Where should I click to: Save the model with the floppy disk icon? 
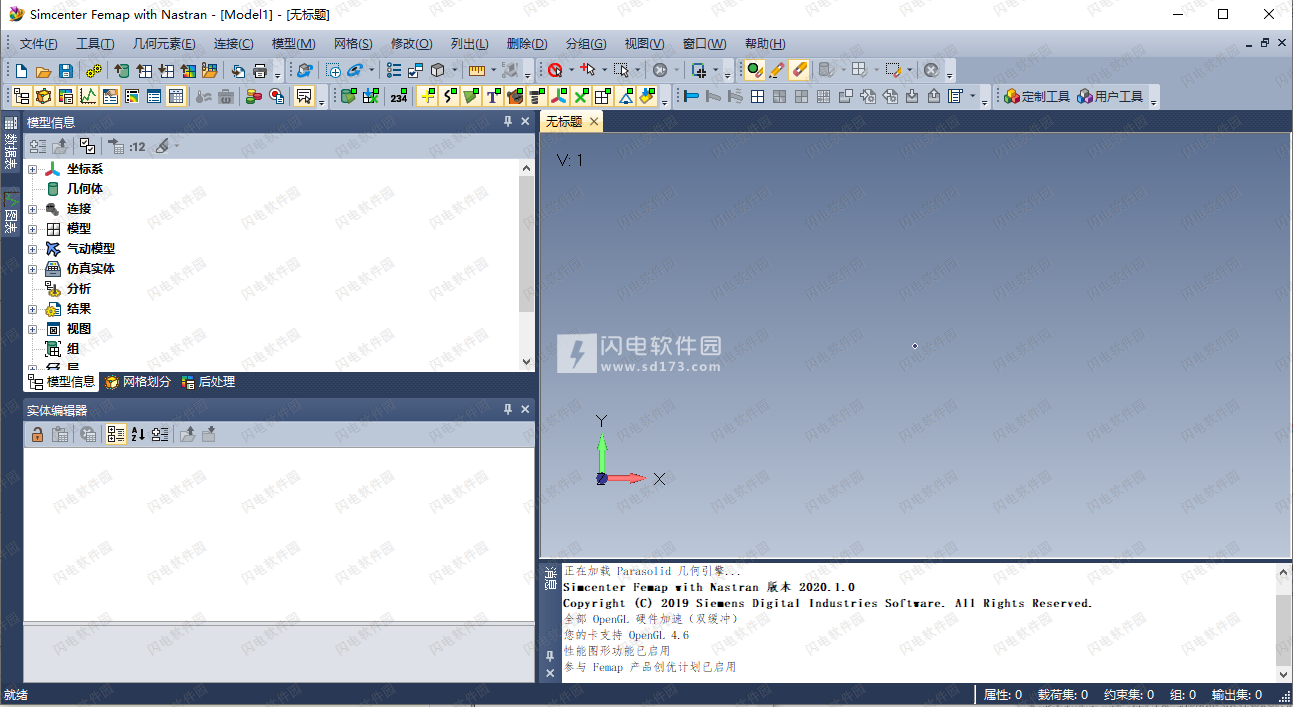(x=65, y=71)
